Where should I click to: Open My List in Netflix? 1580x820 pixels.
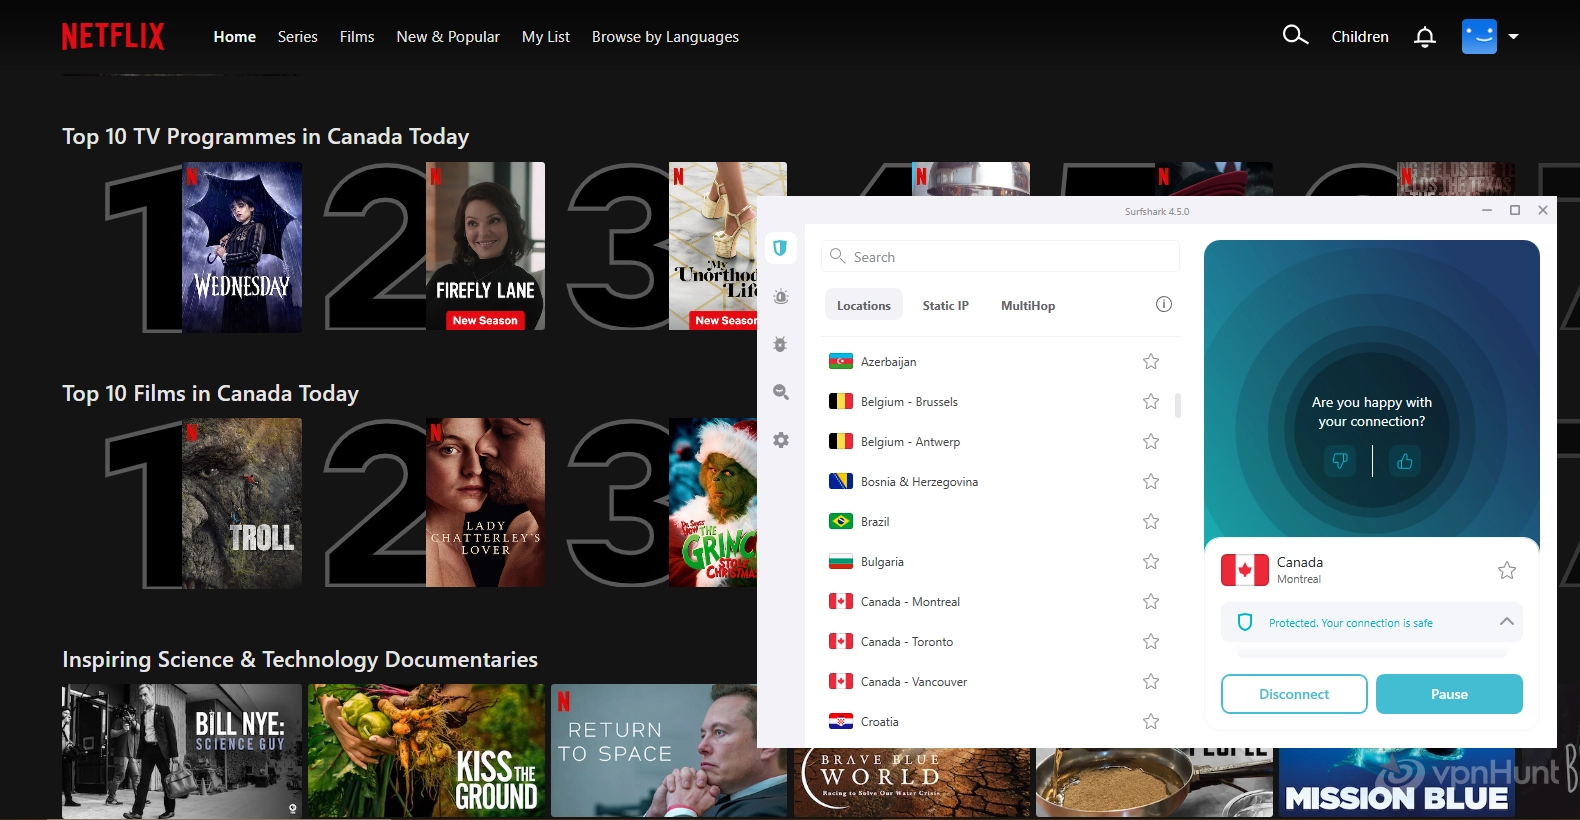(546, 37)
